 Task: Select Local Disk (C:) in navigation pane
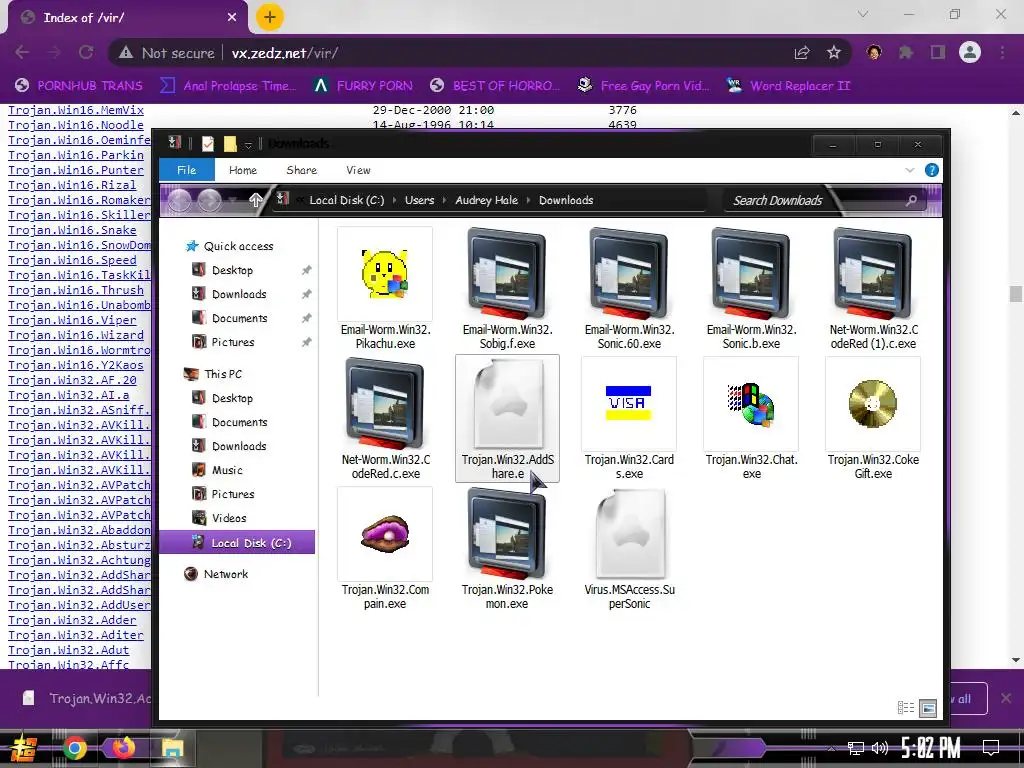tap(237, 543)
